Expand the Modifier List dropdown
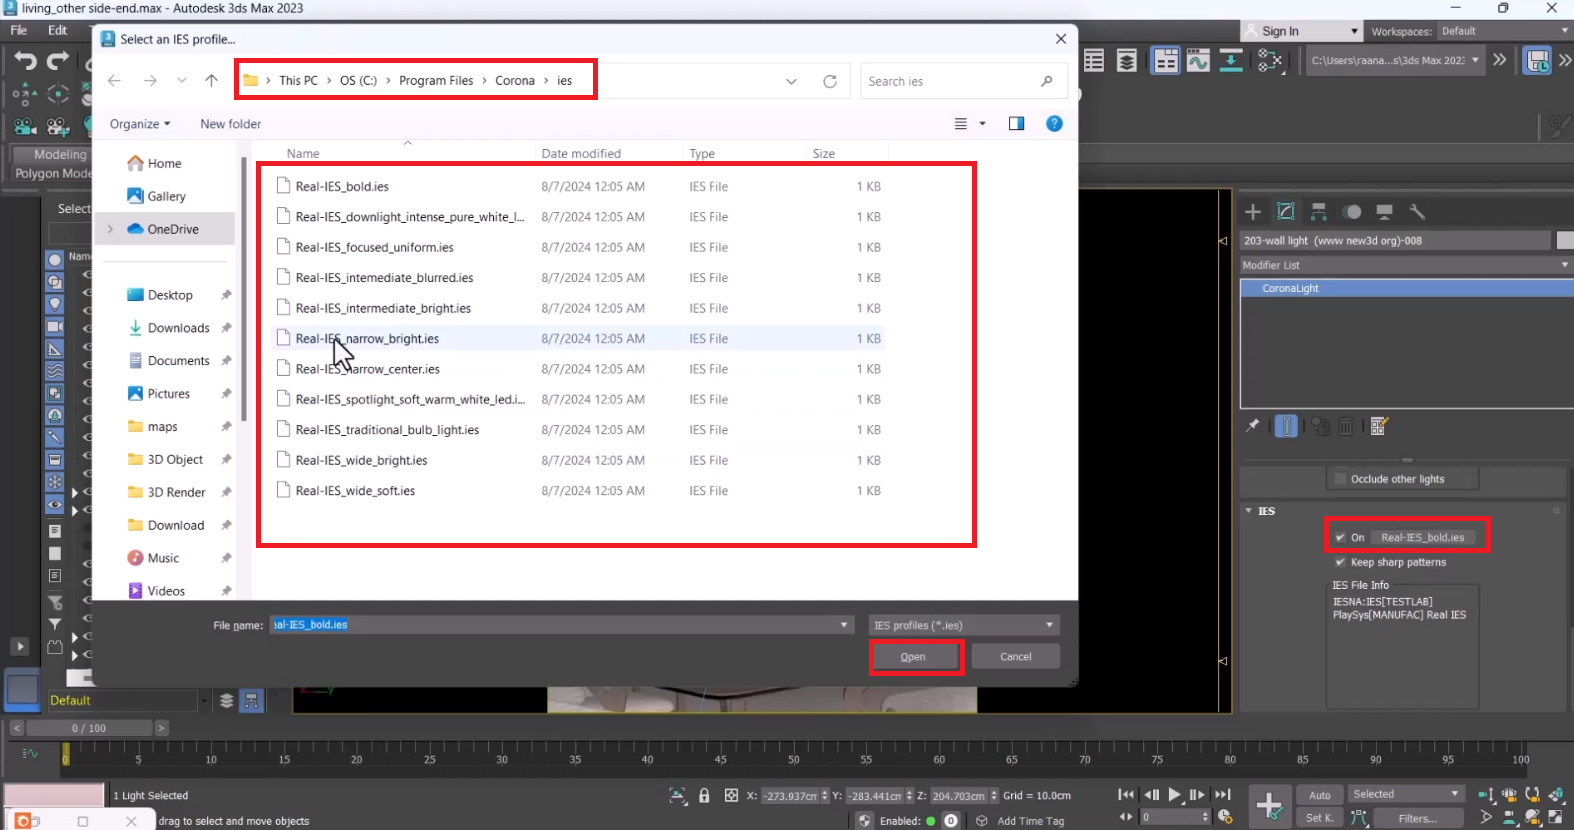The image size is (1574, 830). tap(1405, 266)
